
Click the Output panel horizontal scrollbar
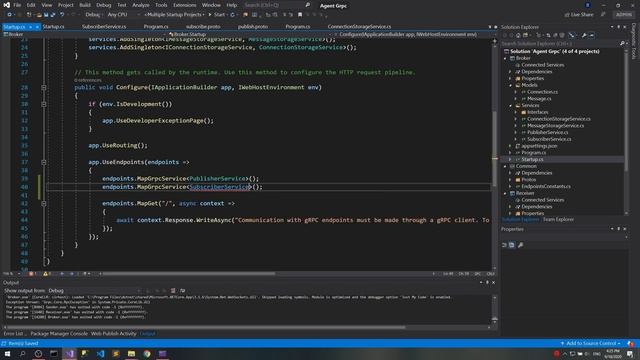(x=207, y=327)
